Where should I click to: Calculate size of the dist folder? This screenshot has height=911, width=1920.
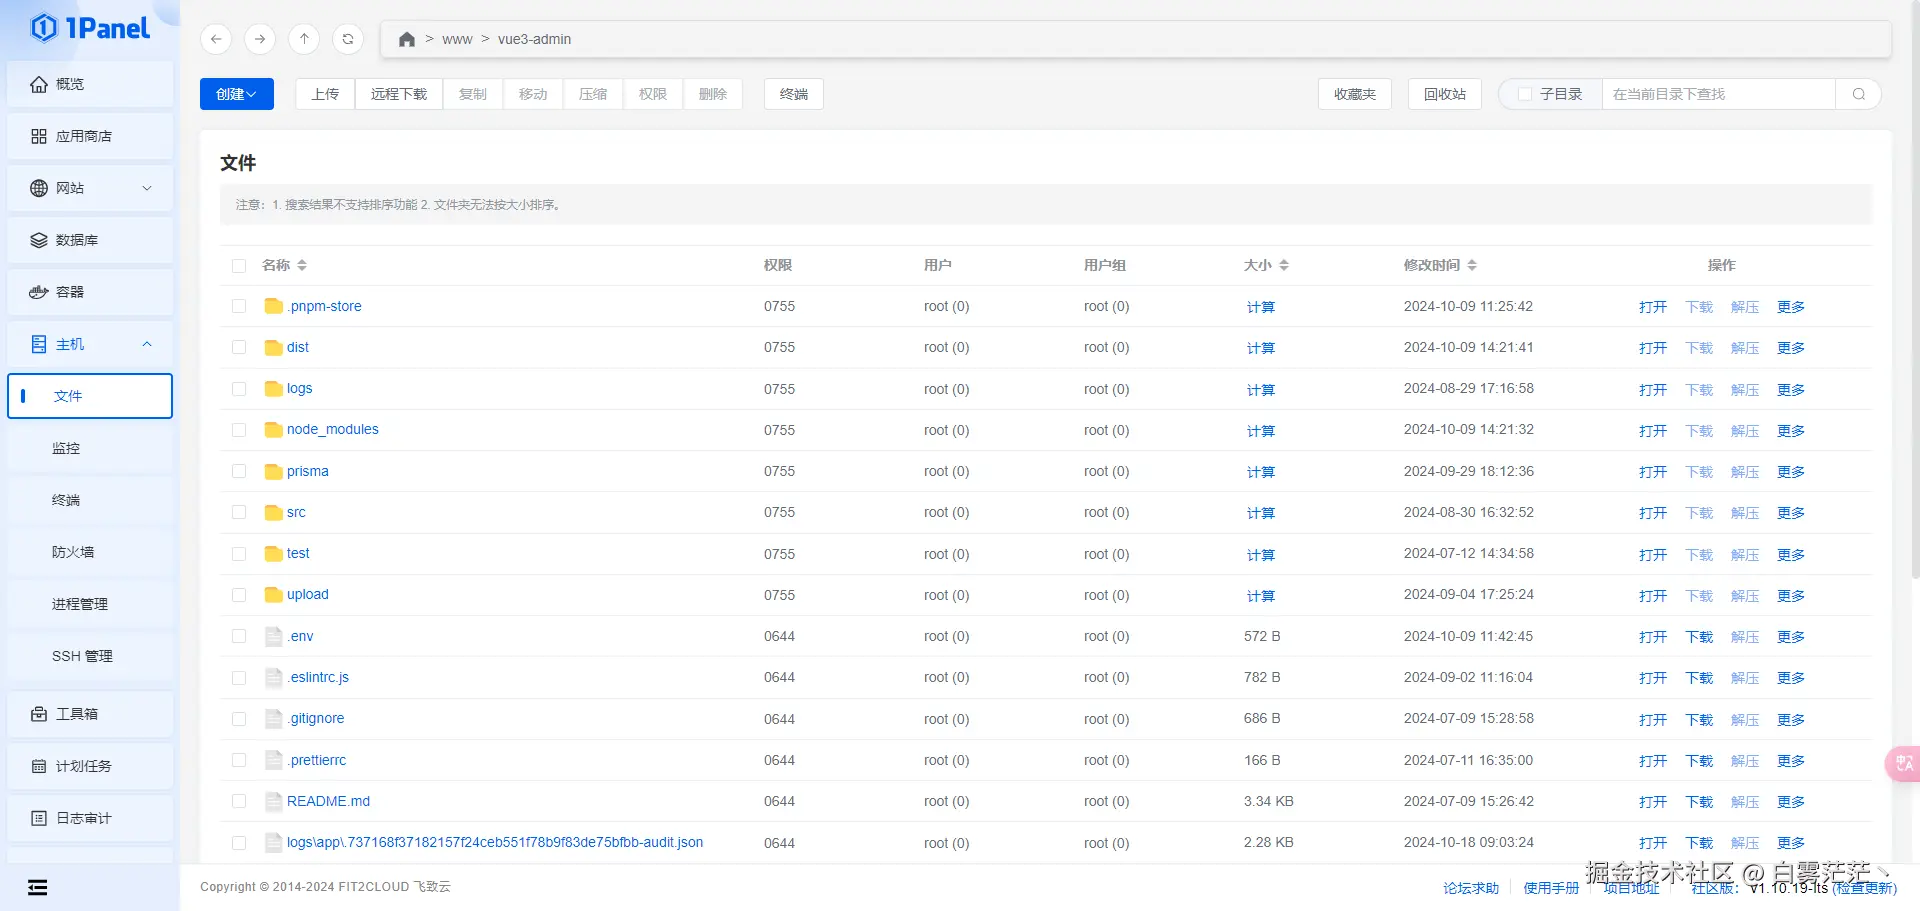[x=1260, y=348]
